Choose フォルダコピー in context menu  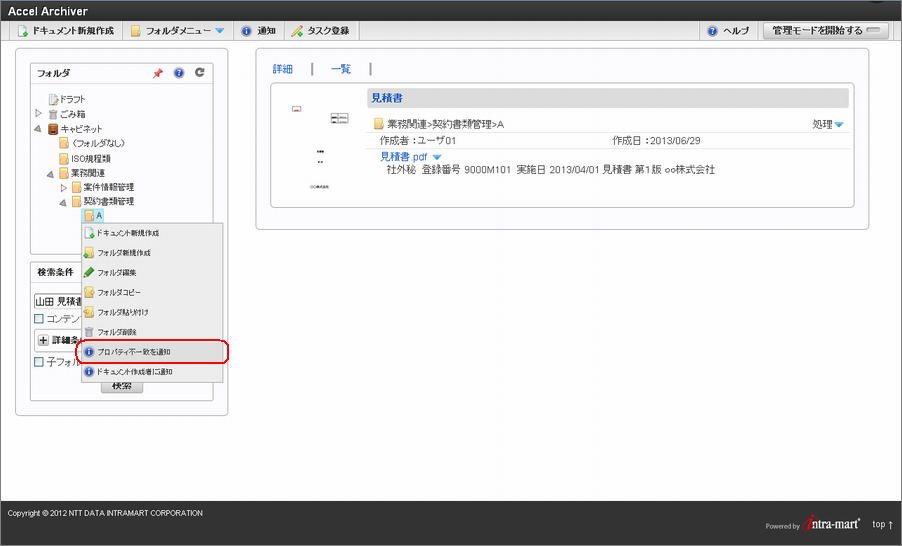tap(152, 292)
